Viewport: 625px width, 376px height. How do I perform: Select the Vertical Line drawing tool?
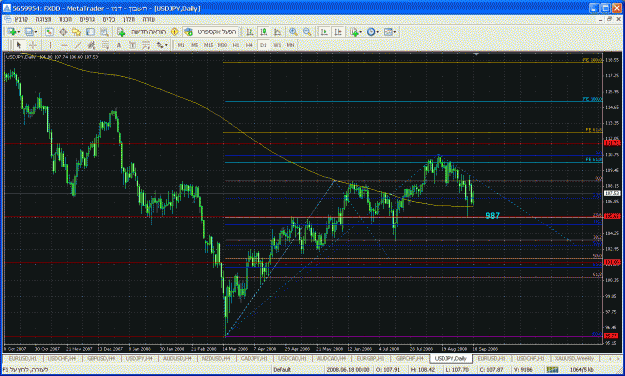[50, 45]
